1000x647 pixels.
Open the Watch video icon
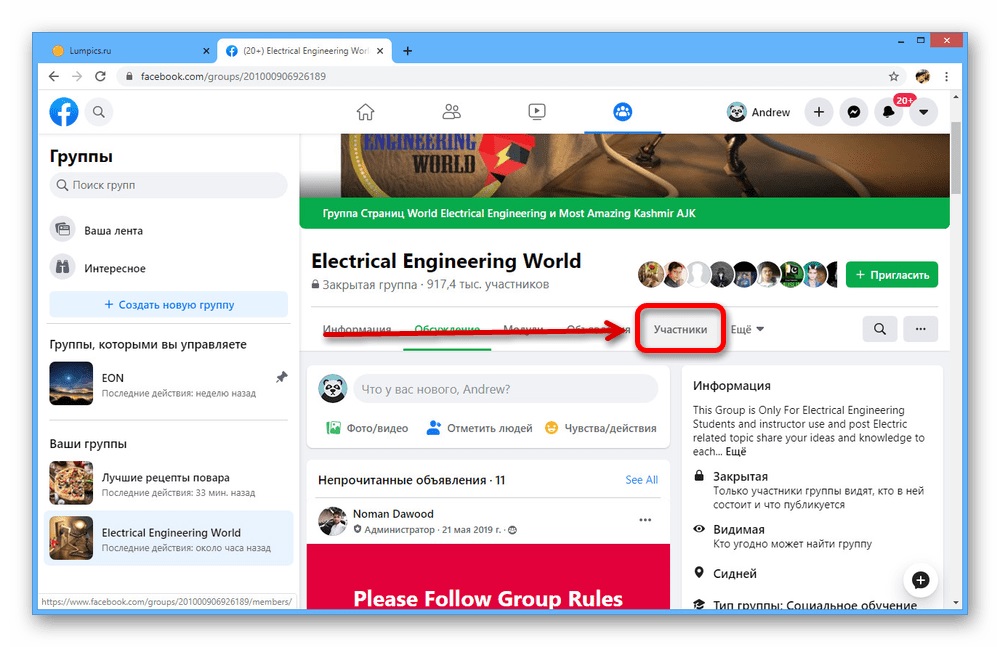537,112
